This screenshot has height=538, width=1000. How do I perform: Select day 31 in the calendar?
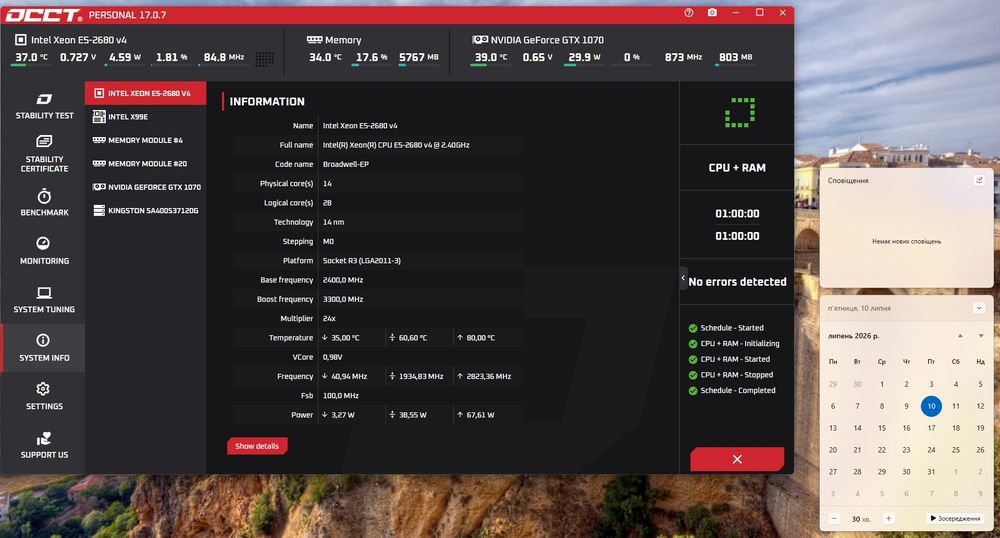(931, 472)
